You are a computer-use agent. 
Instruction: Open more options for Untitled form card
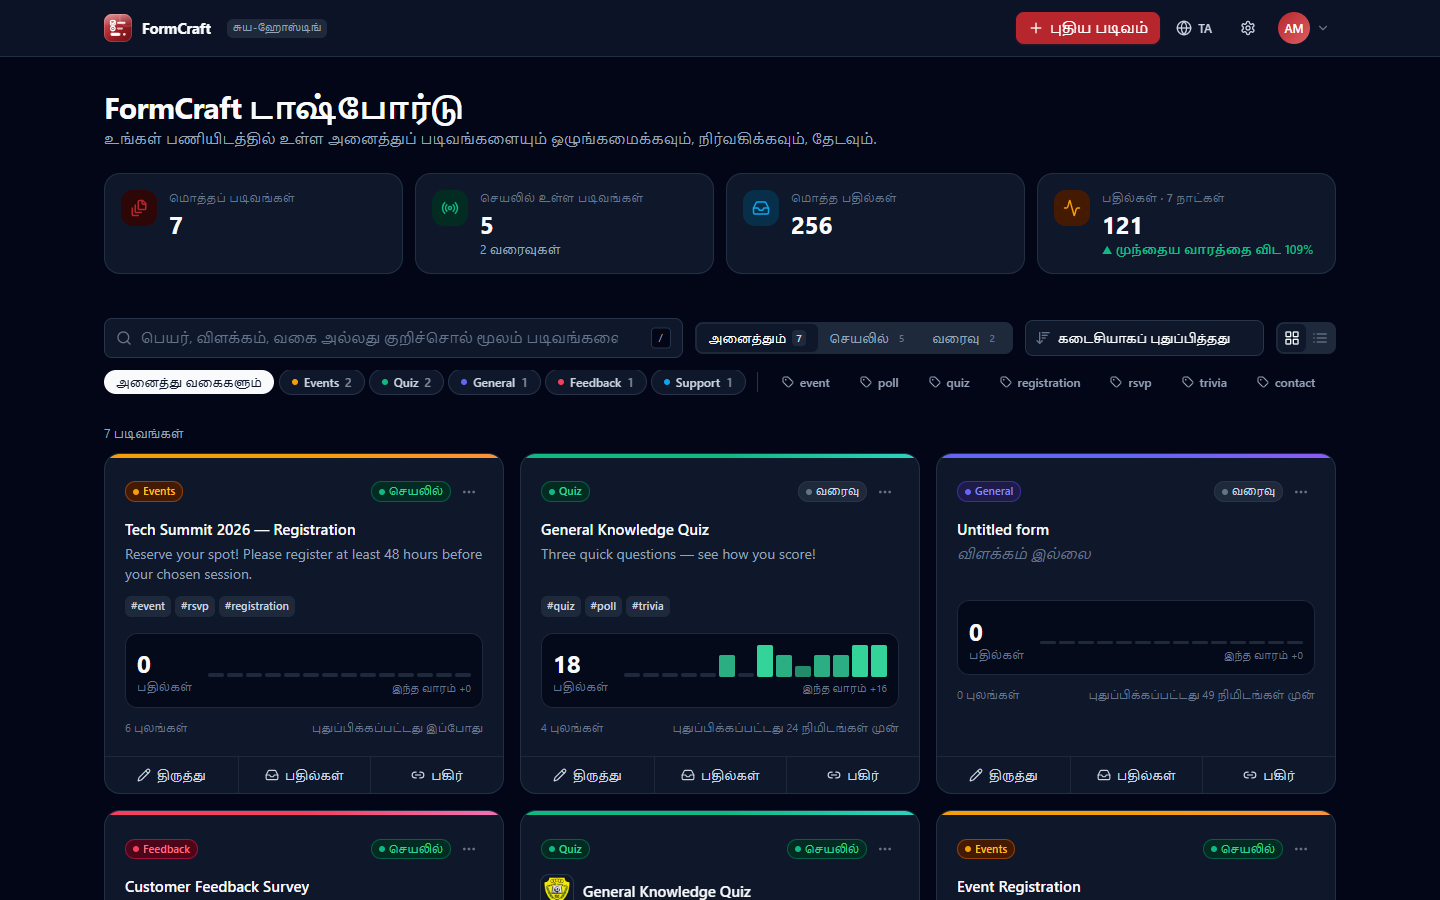pos(1301,492)
